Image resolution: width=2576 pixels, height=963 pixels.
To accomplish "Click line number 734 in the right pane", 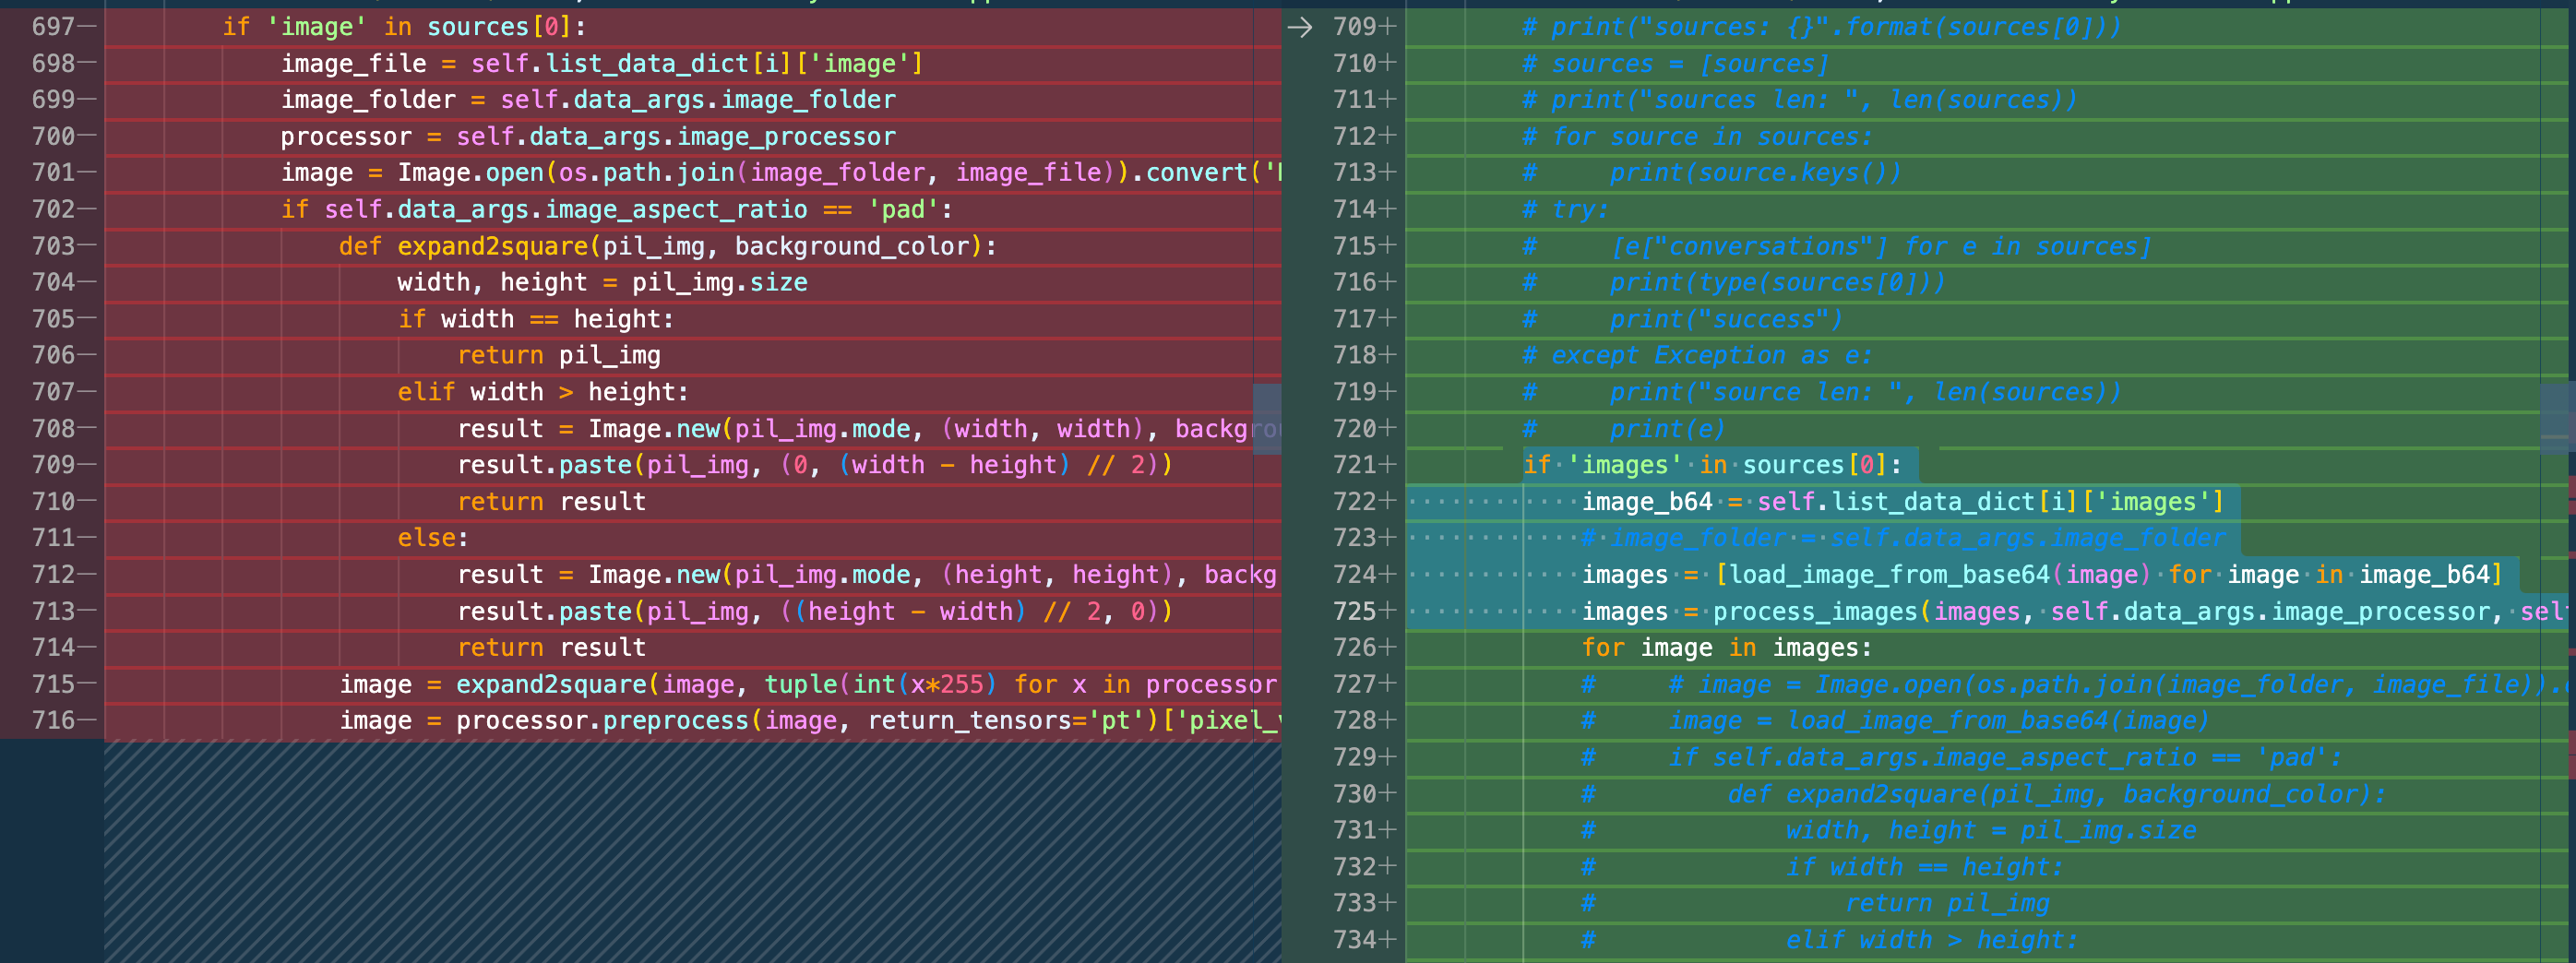I will pyautogui.click(x=1354, y=940).
